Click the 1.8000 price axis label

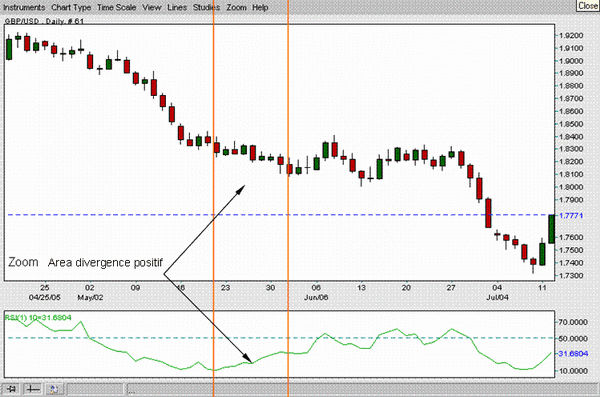(x=571, y=187)
